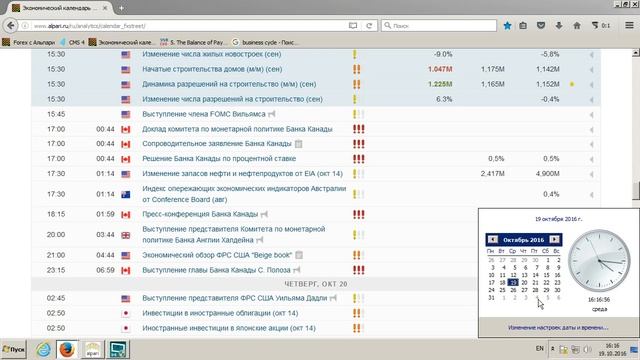Open event Динамика разрешений на строительство (м/м) (сен)
640x360 pixels.
click(x=229, y=84)
